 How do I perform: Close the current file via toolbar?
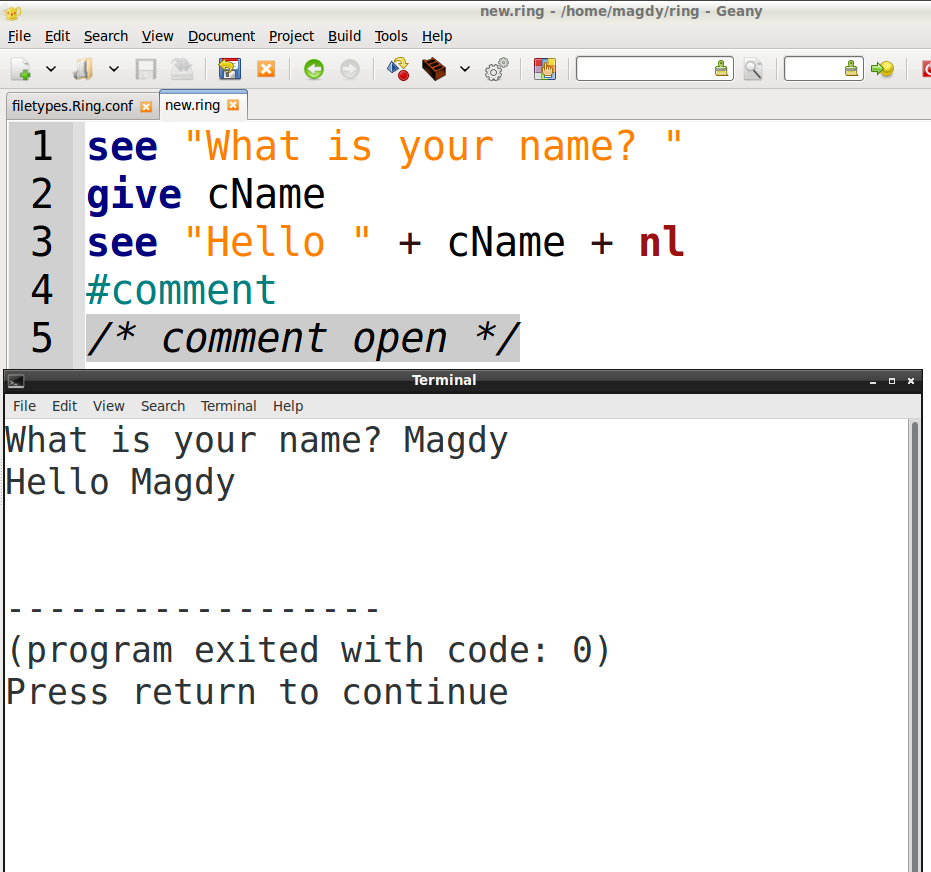(265, 68)
